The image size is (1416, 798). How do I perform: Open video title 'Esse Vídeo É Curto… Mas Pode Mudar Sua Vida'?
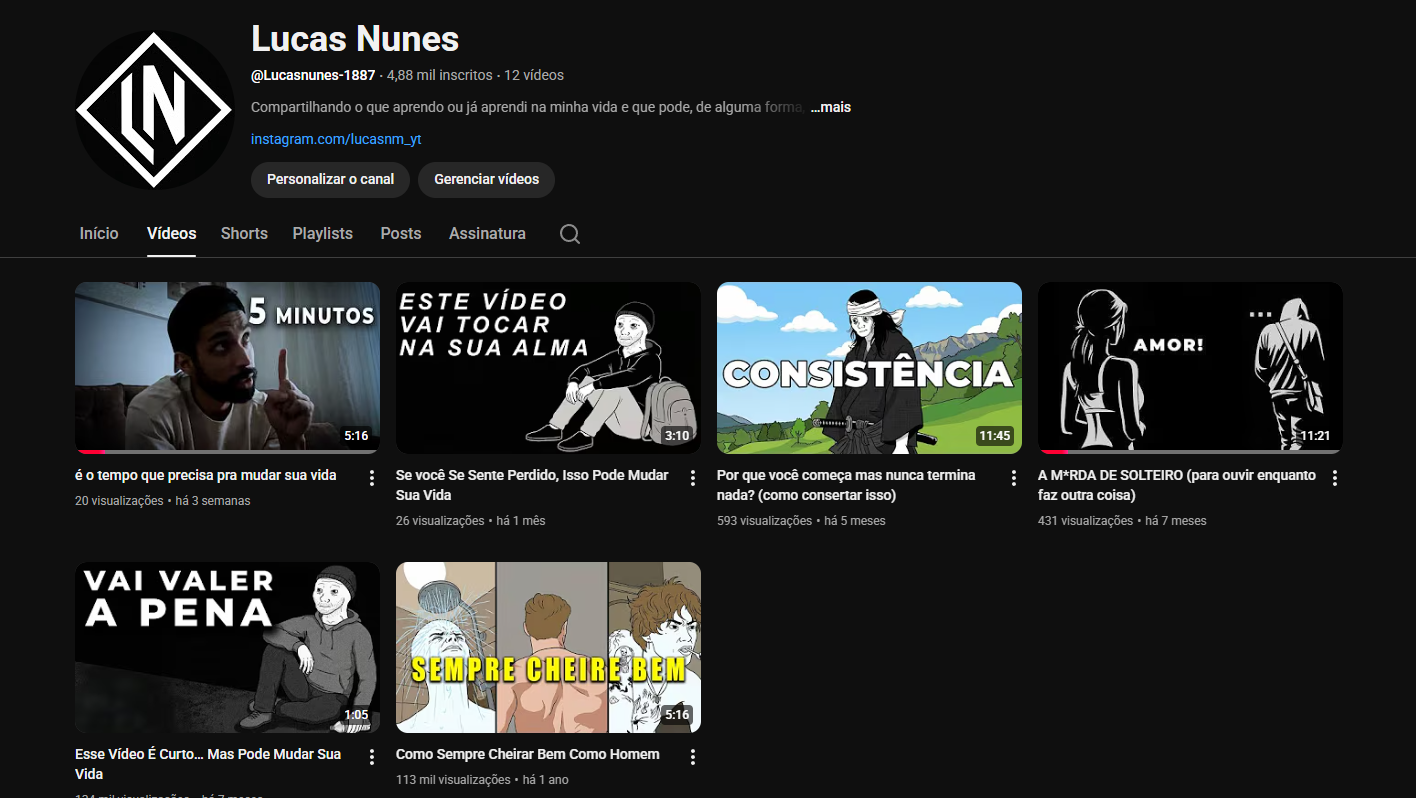[x=208, y=764]
